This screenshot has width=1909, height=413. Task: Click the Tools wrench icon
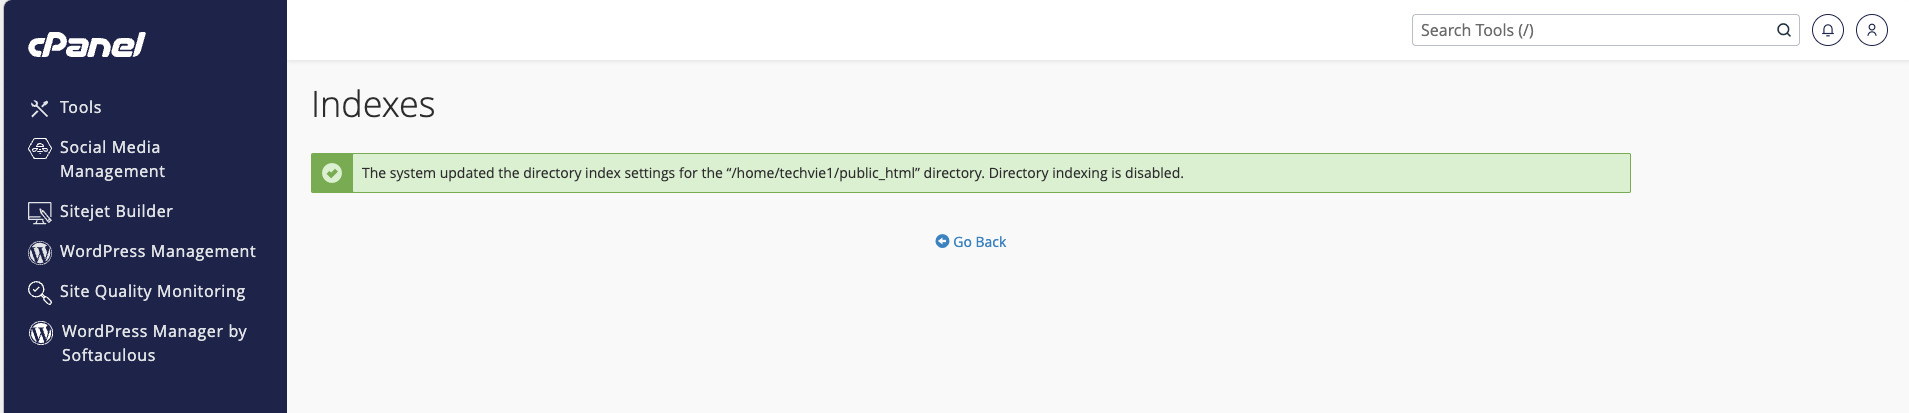pos(40,108)
